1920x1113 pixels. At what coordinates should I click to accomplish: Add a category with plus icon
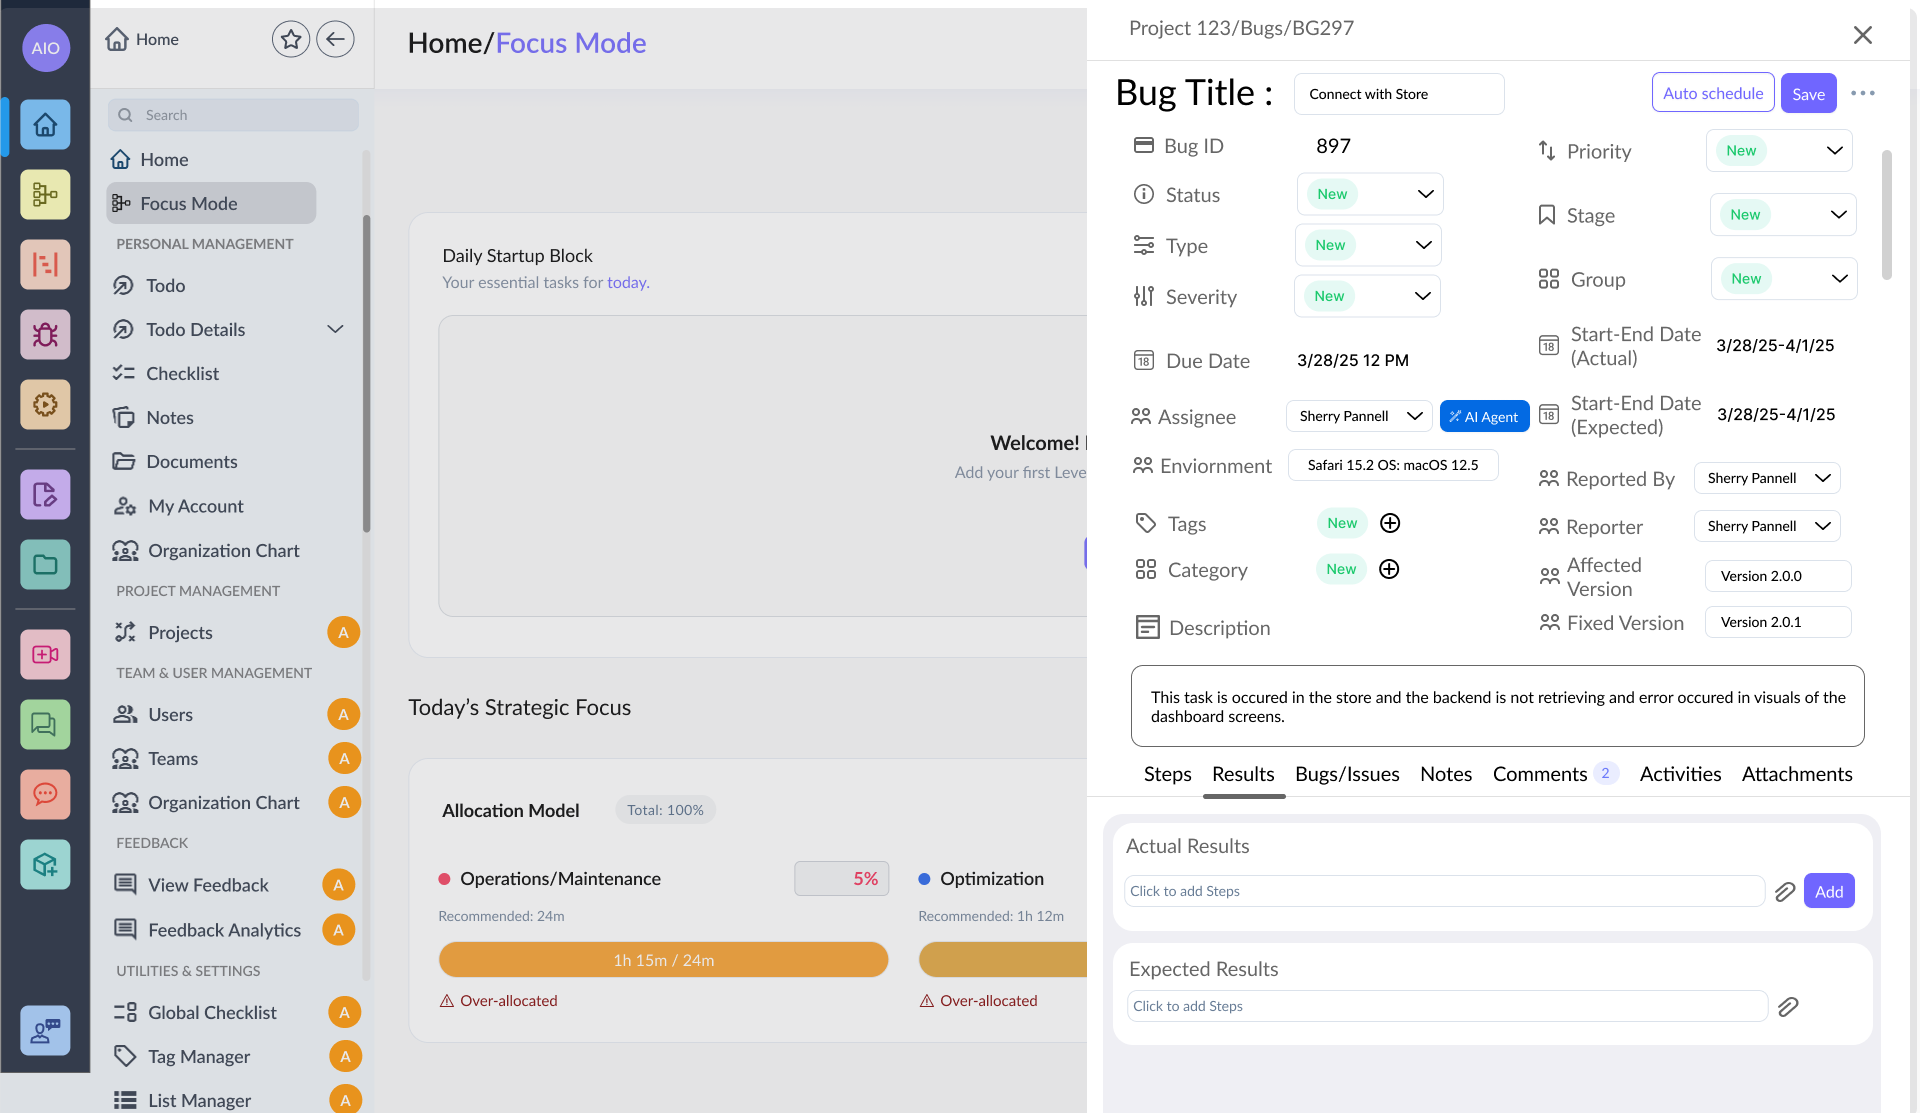pyautogui.click(x=1389, y=569)
